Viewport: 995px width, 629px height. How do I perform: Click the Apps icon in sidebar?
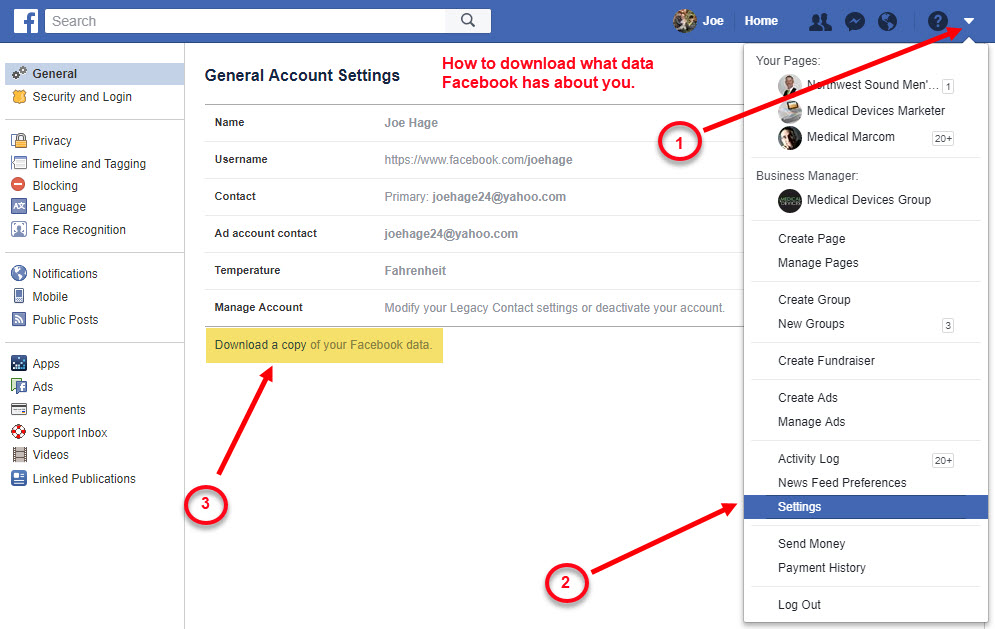click(x=19, y=363)
